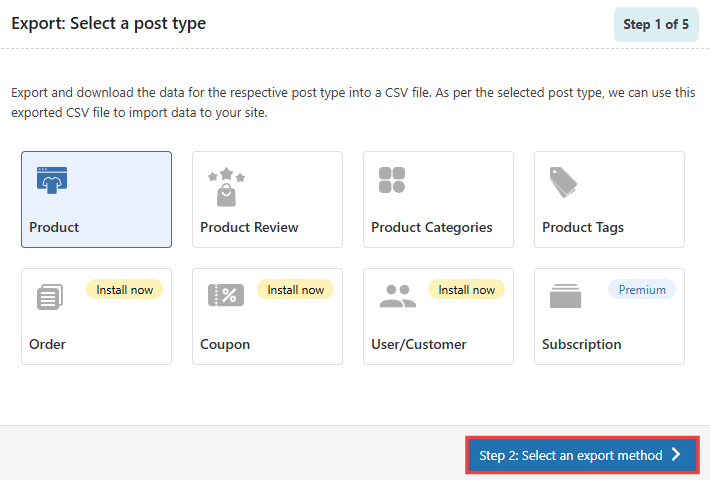710x480 pixels.
Task: Go to Step 2: Select an export method
Action: [570, 455]
